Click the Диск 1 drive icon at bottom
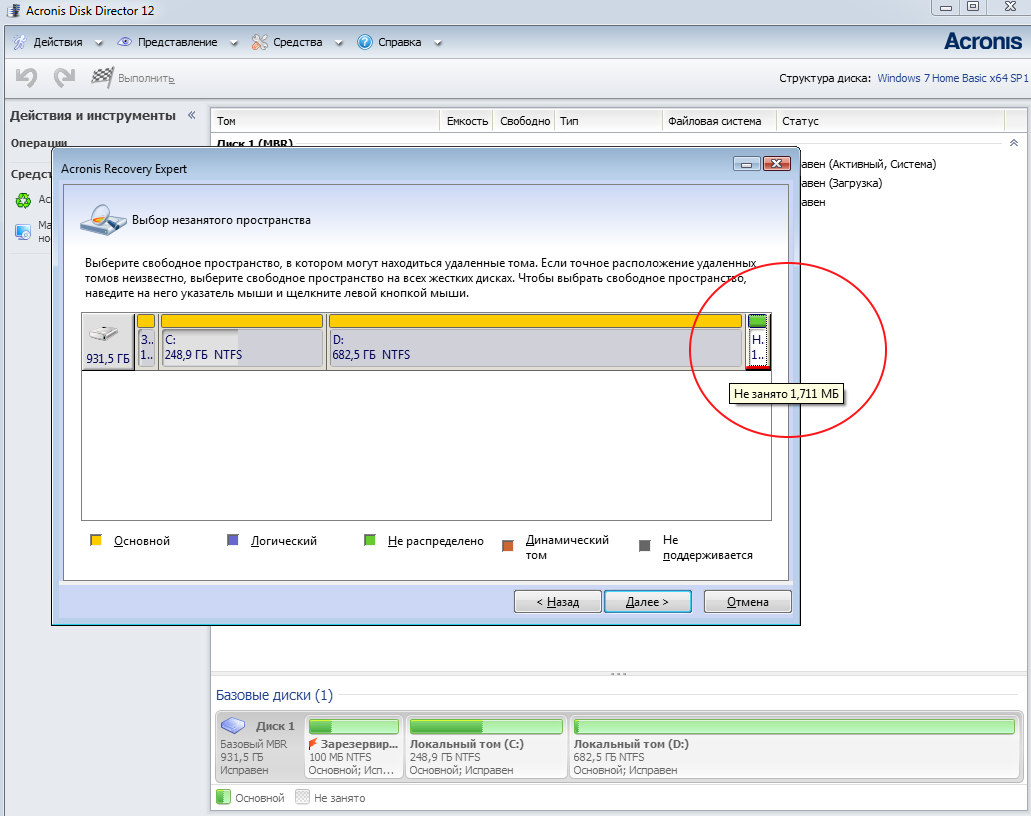The width and height of the screenshot is (1031, 816). [x=233, y=725]
